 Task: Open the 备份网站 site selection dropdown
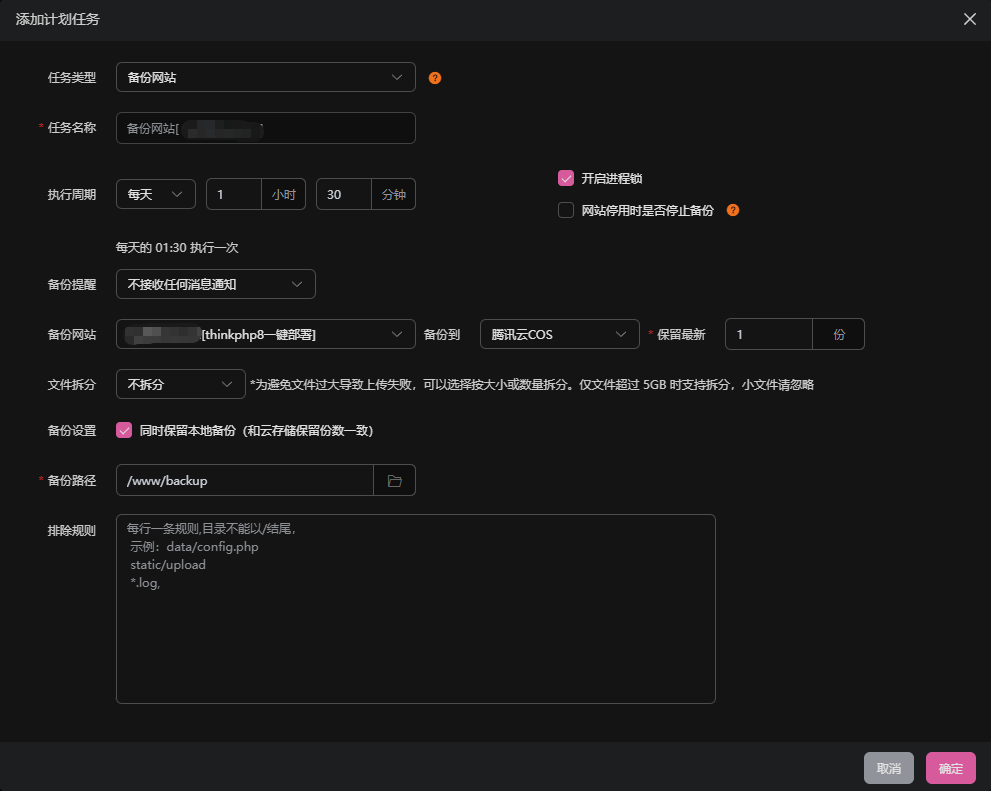(x=265, y=334)
